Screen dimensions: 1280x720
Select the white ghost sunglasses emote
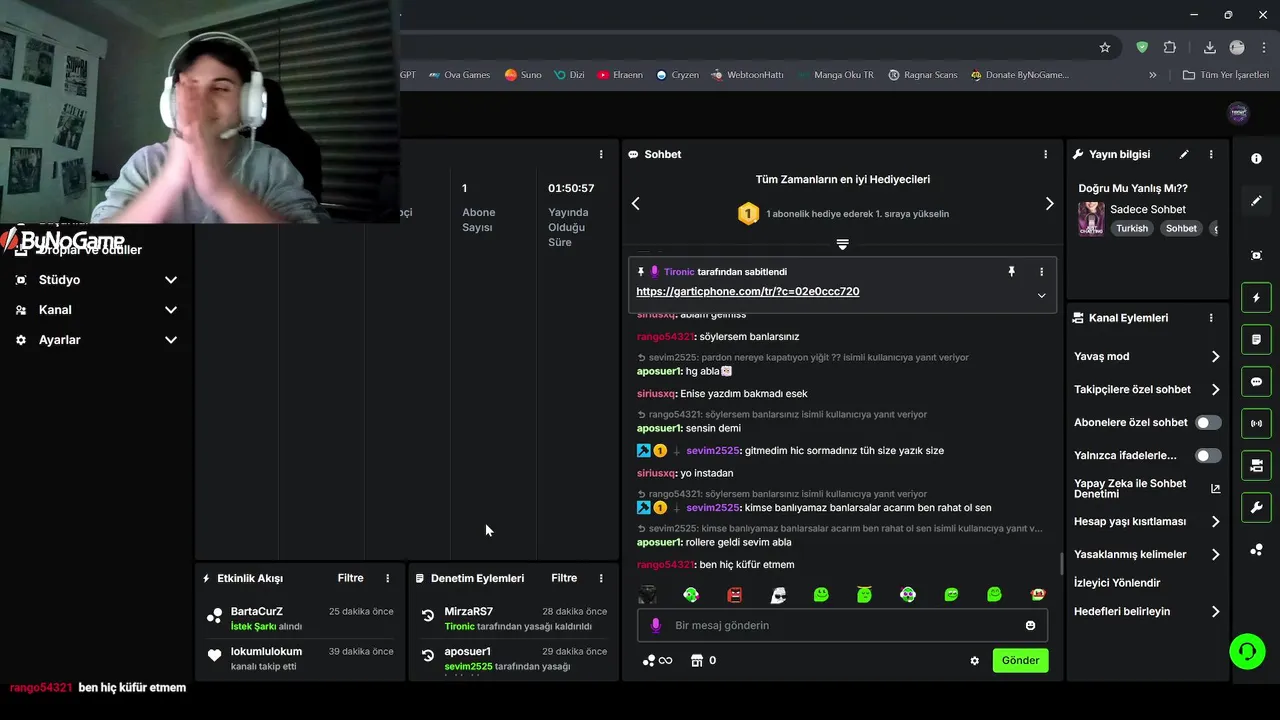pyautogui.click(x=778, y=595)
